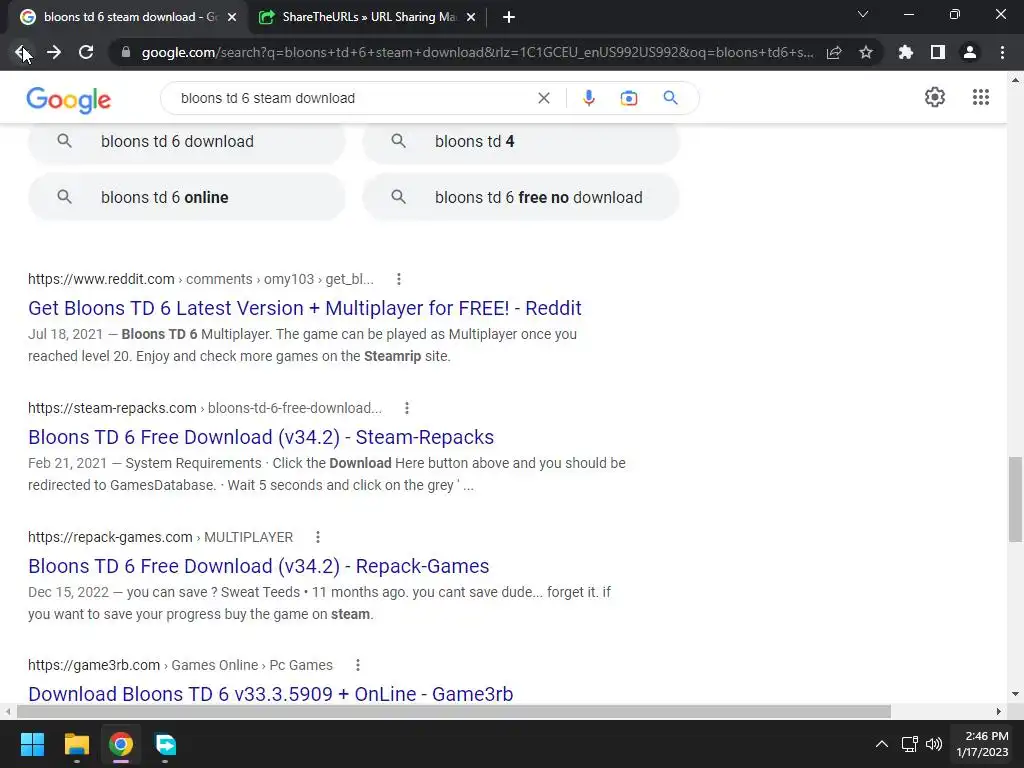This screenshot has width=1024, height=768.
Task: Click the reddit.com result URL
Action: click(200, 280)
